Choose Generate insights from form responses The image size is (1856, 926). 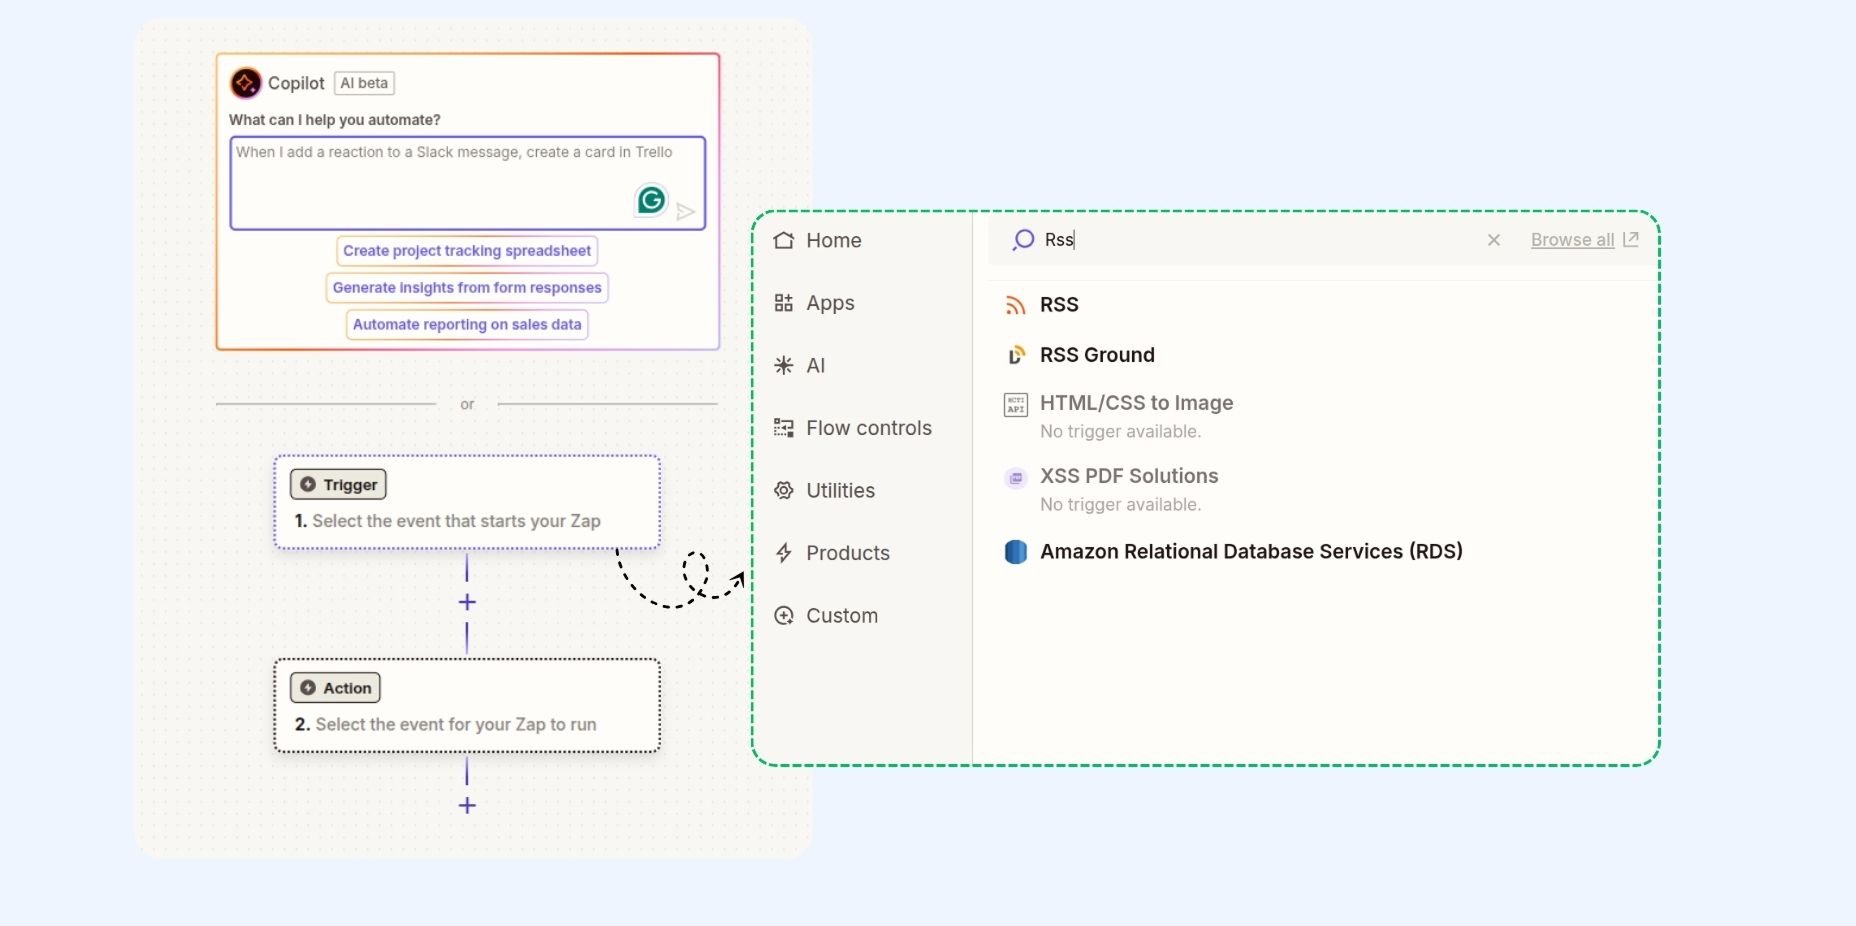(x=467, y=288)
